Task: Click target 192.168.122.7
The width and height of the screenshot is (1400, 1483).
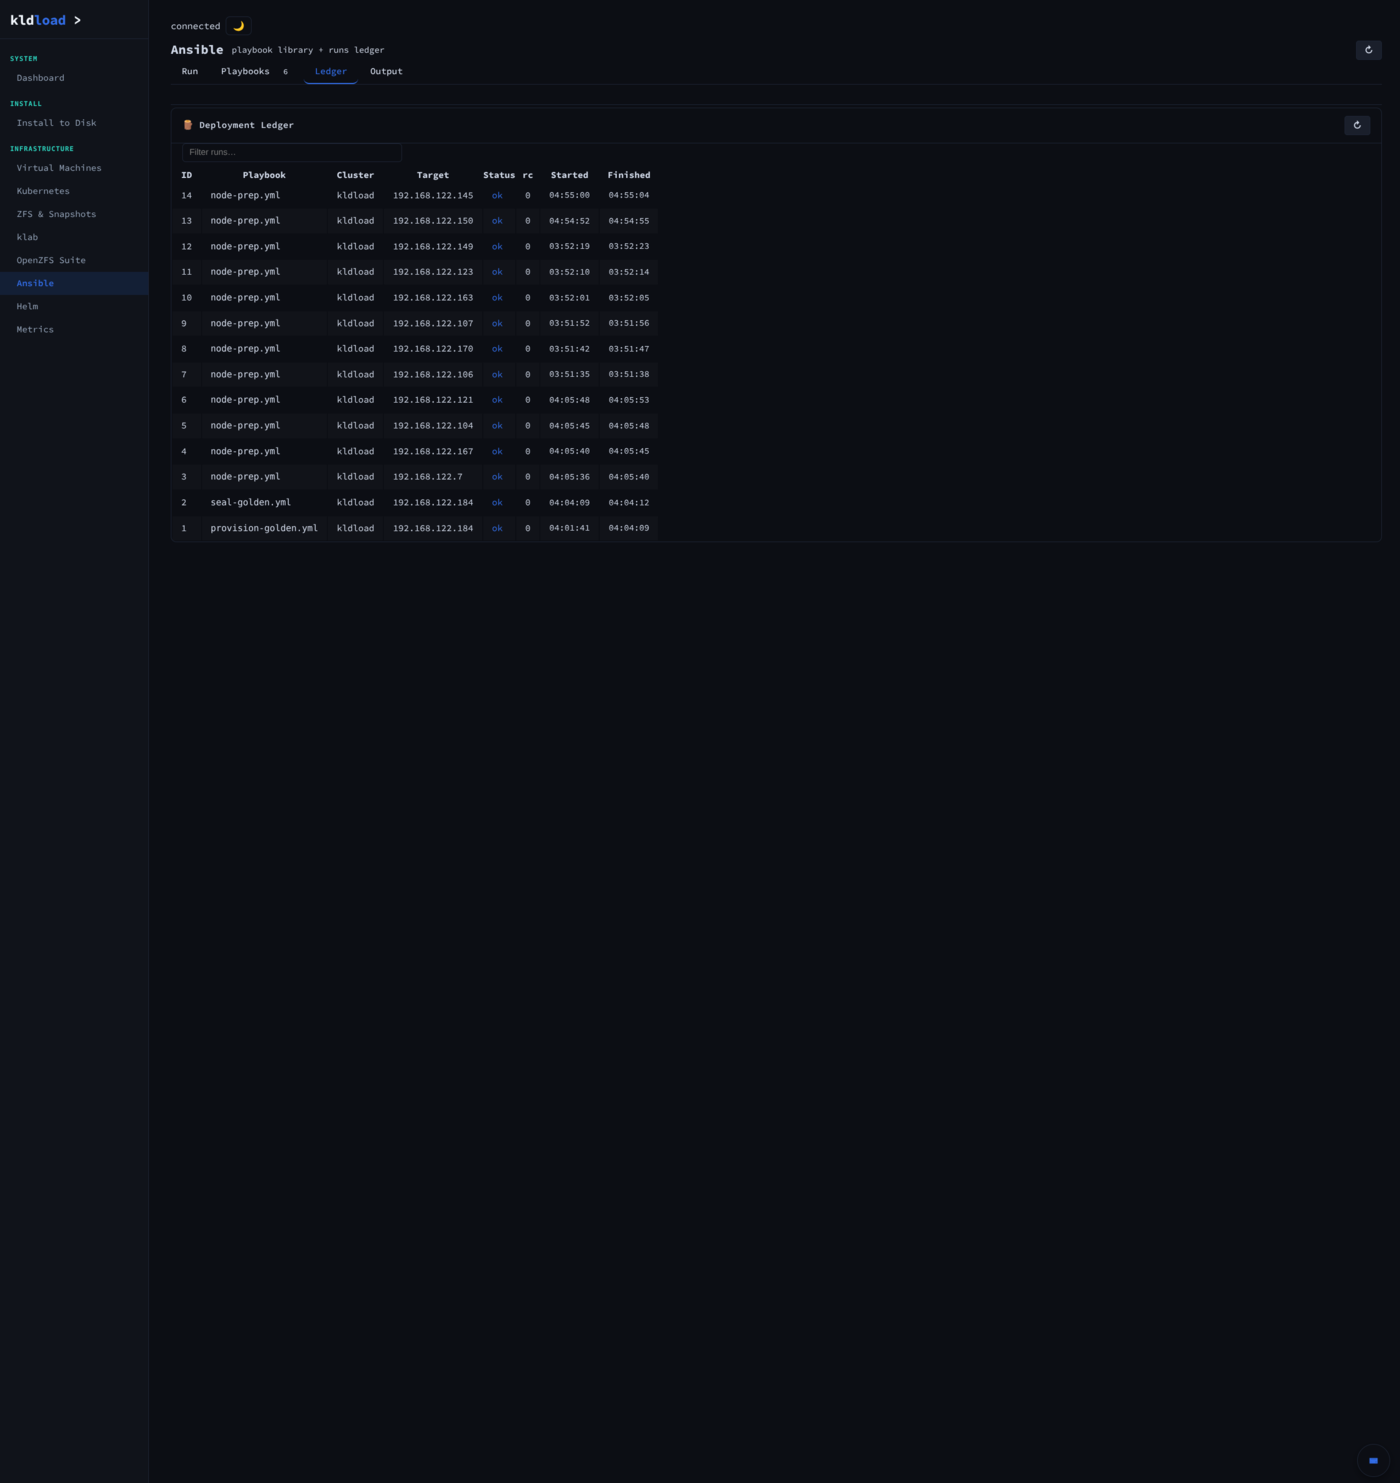Action: 428,477
